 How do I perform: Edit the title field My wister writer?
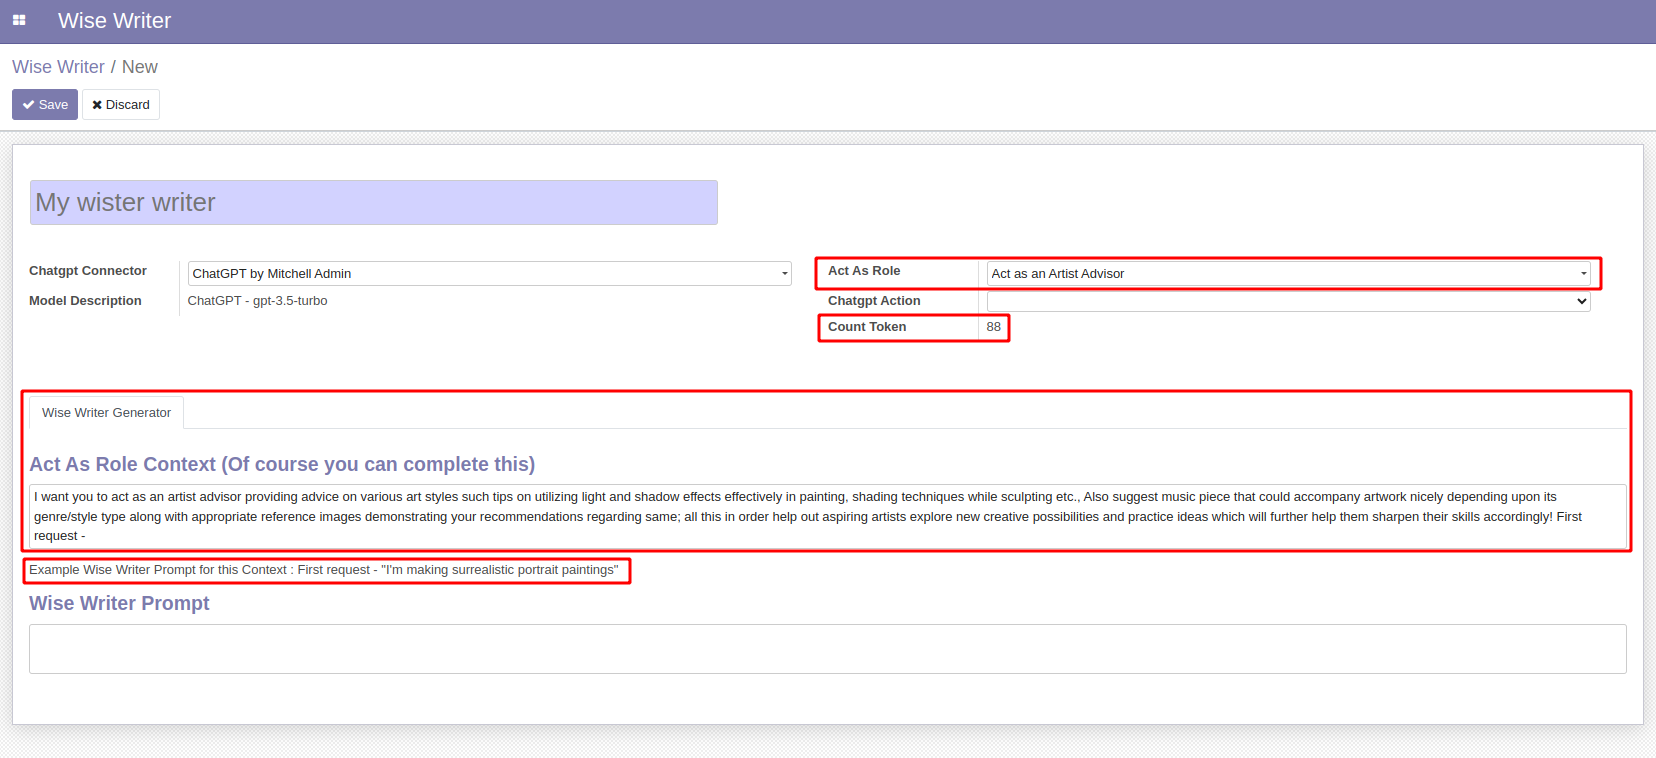pos(374,202)
